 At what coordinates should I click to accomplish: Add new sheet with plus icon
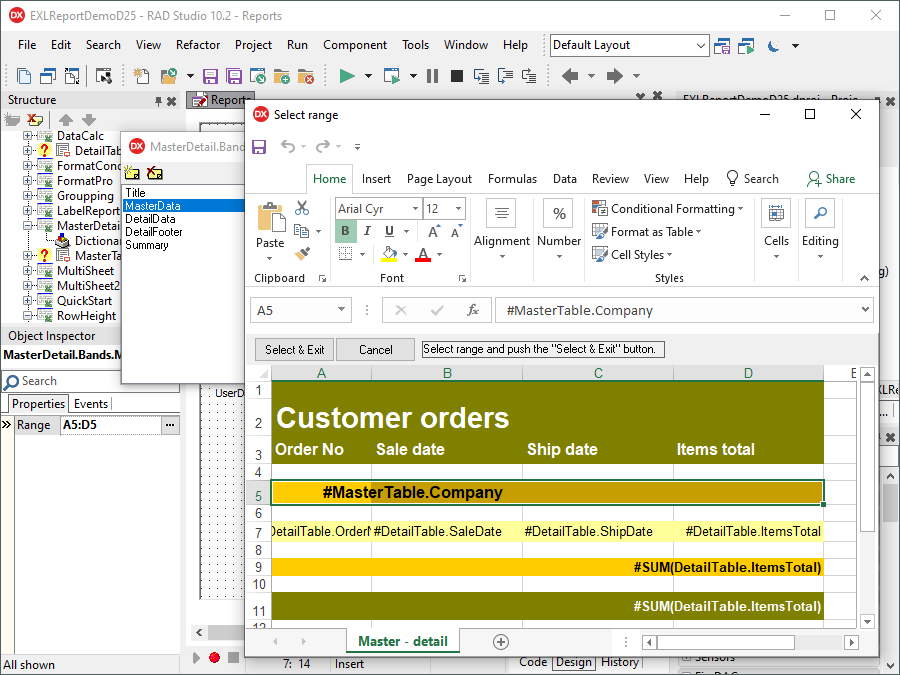tap(501, 642)
